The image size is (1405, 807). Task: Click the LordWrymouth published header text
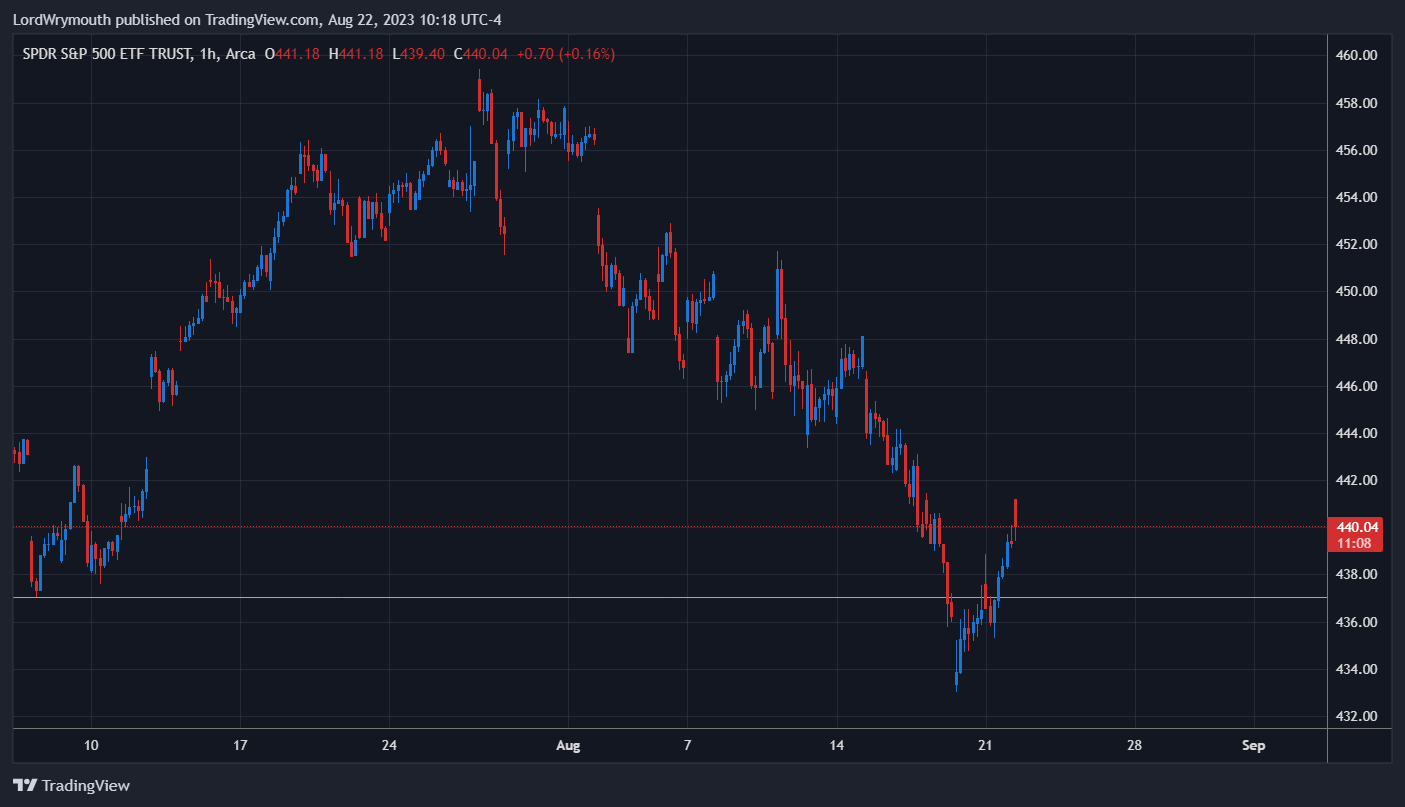coord(256,19)
